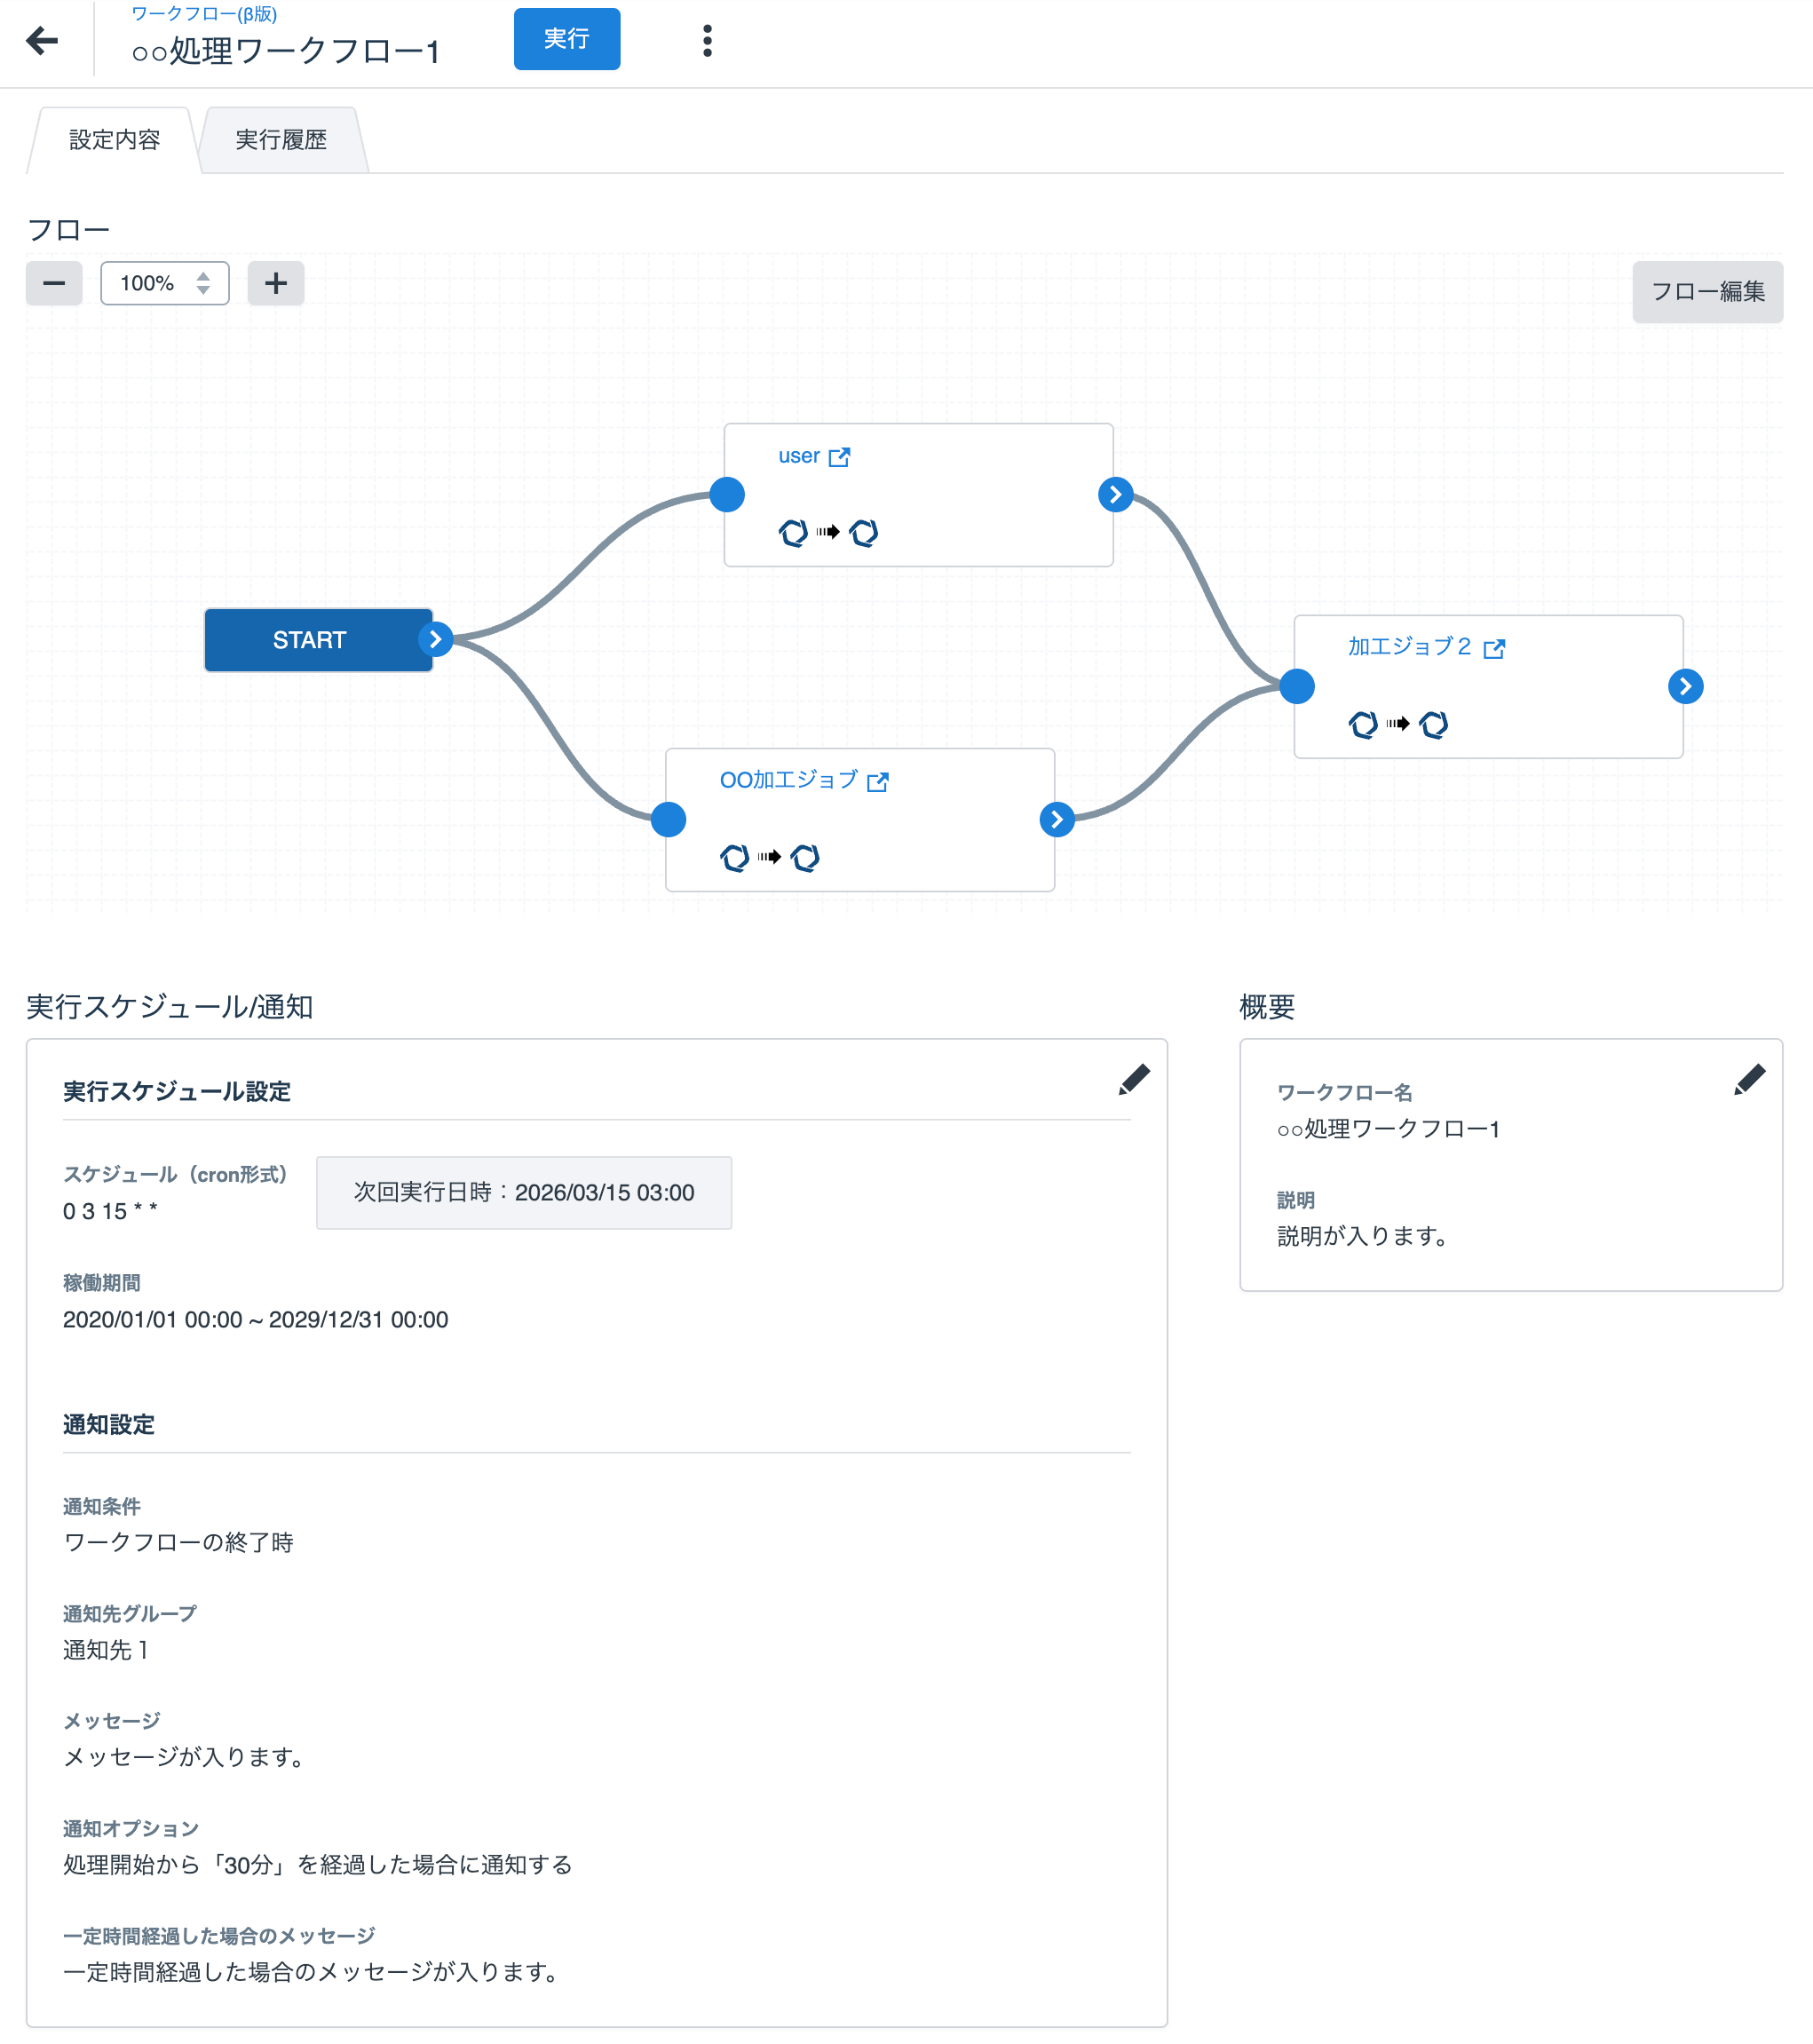Click the cron value 0 3 15 * *

[x=110, y=1211]
